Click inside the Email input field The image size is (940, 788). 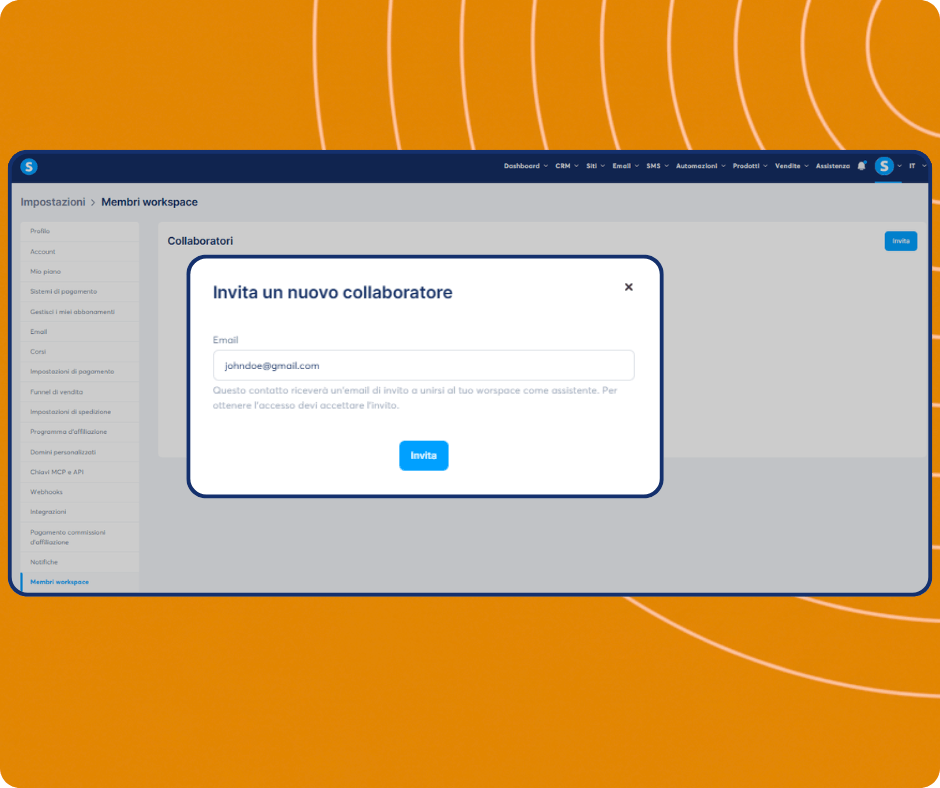(423, 365)
